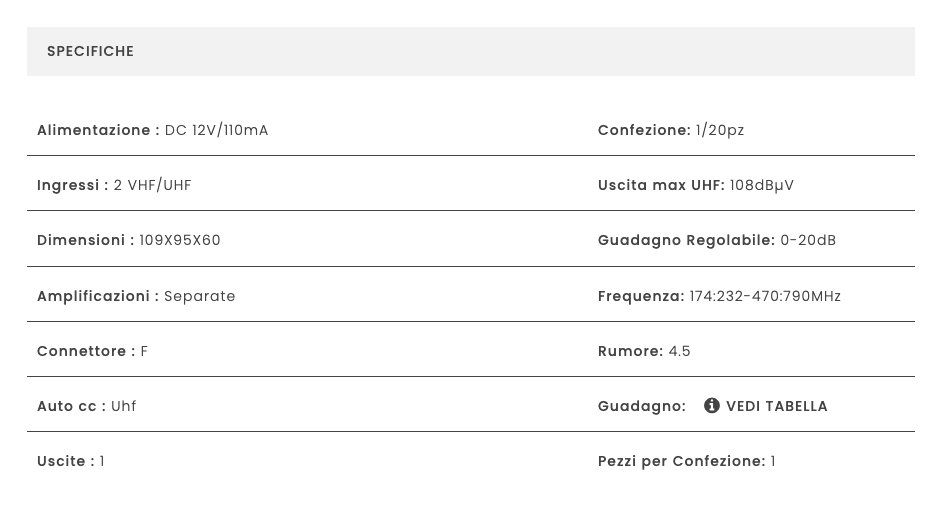Click the Guadagno Regolabile 0-20dB entry

717,240
